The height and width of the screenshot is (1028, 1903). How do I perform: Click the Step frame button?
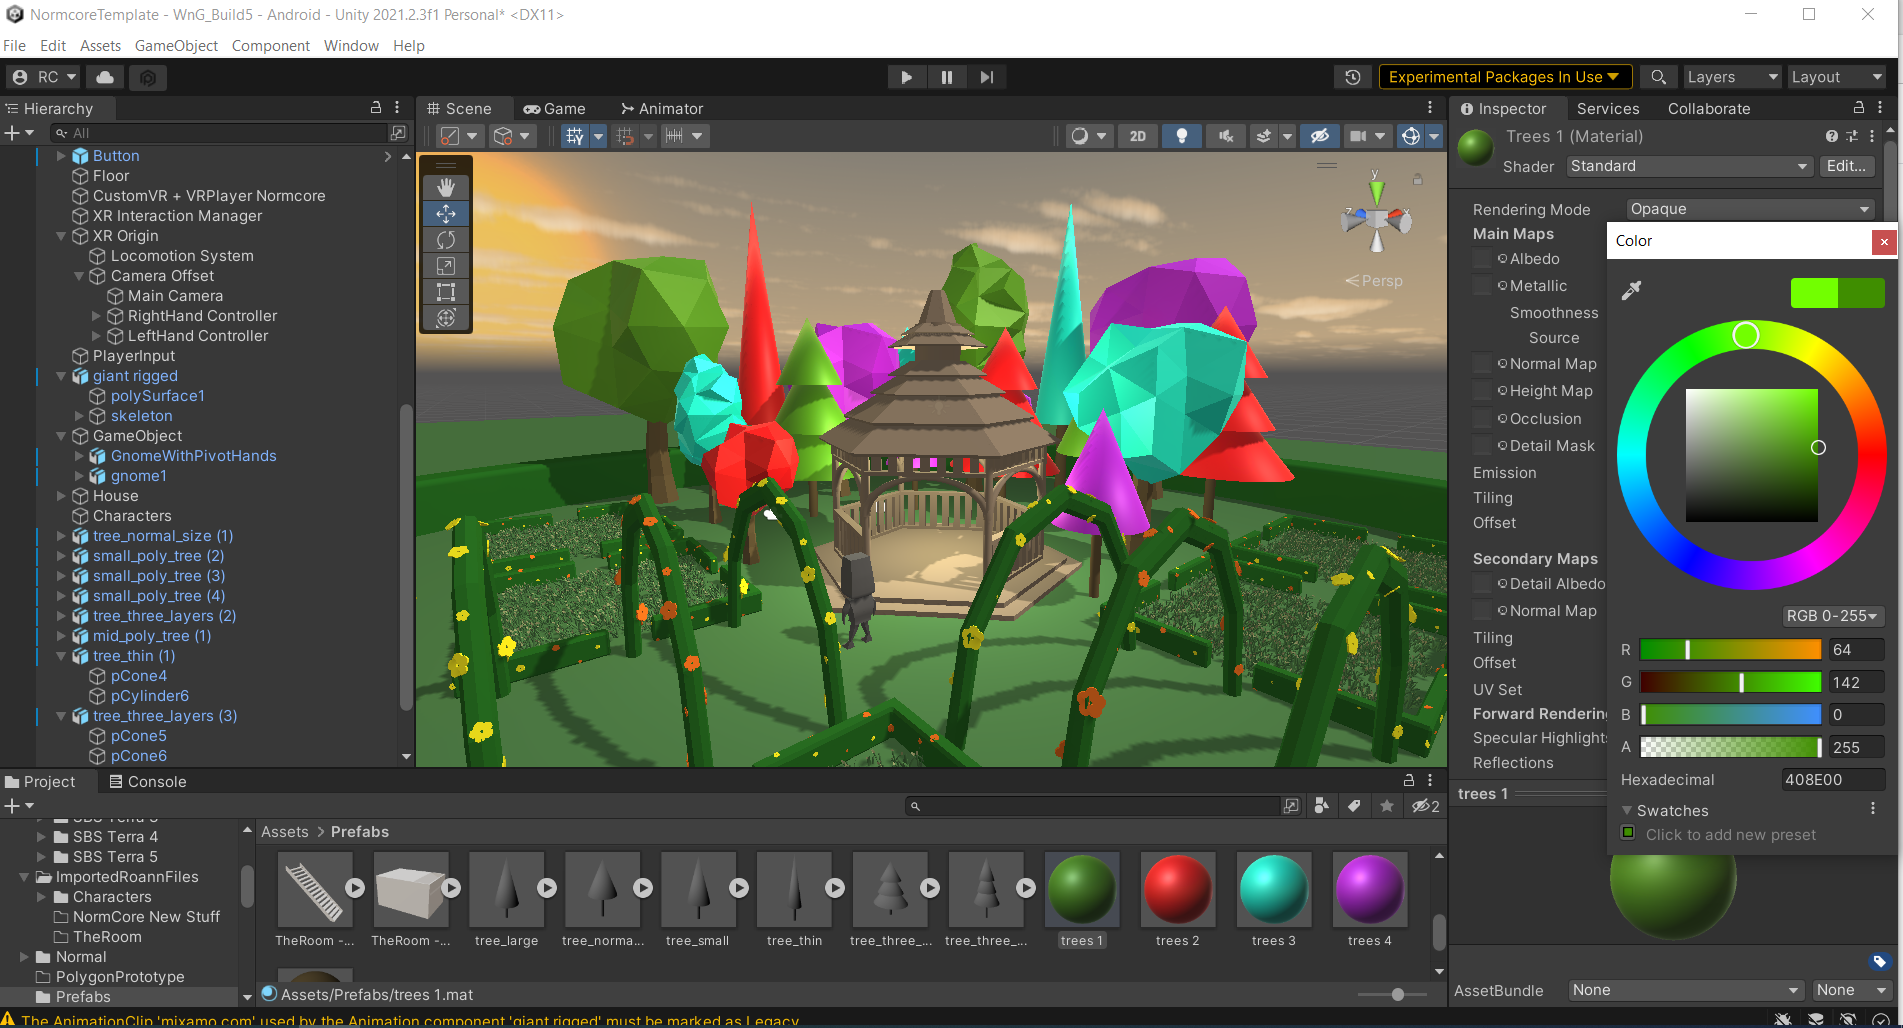[986, 77]
